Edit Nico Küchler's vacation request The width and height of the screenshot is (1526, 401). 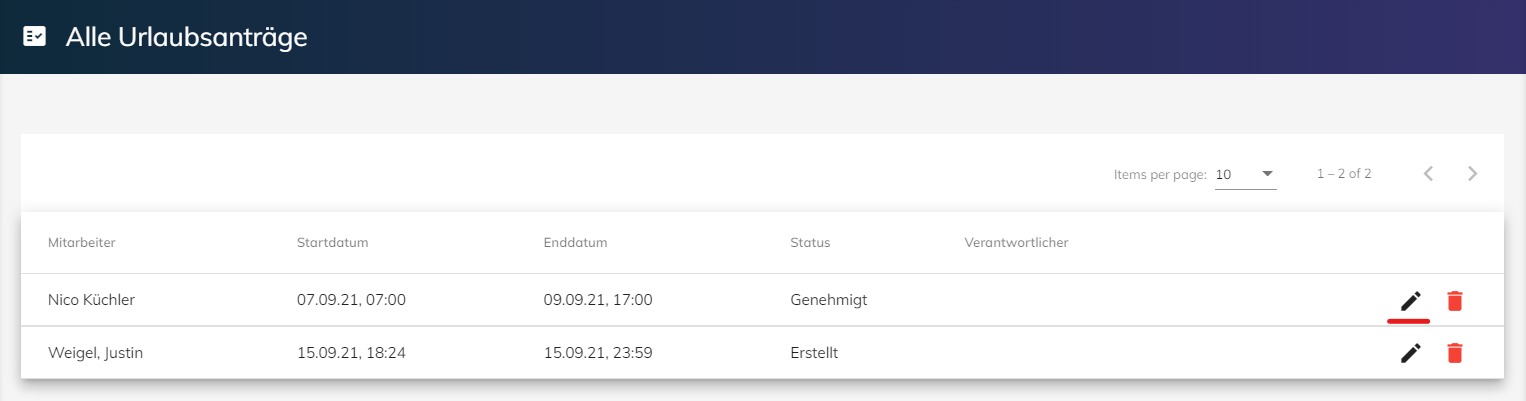(x=1410, y=300)
